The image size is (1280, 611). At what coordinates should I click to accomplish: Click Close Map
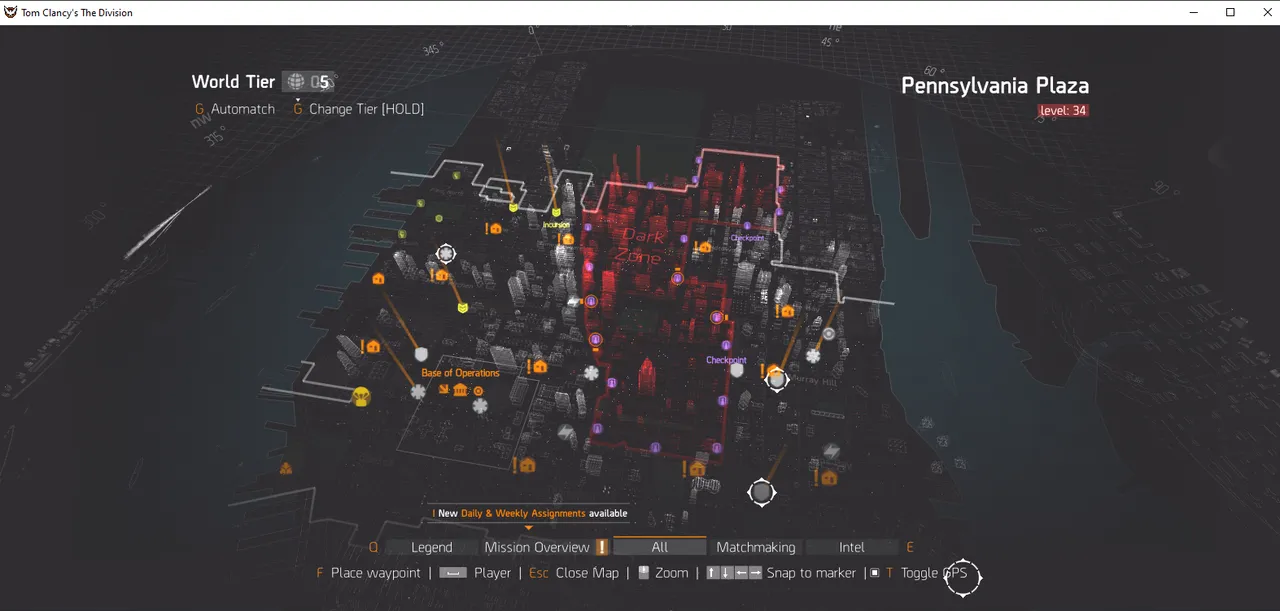pyautogui.click(x=574, y=573)
